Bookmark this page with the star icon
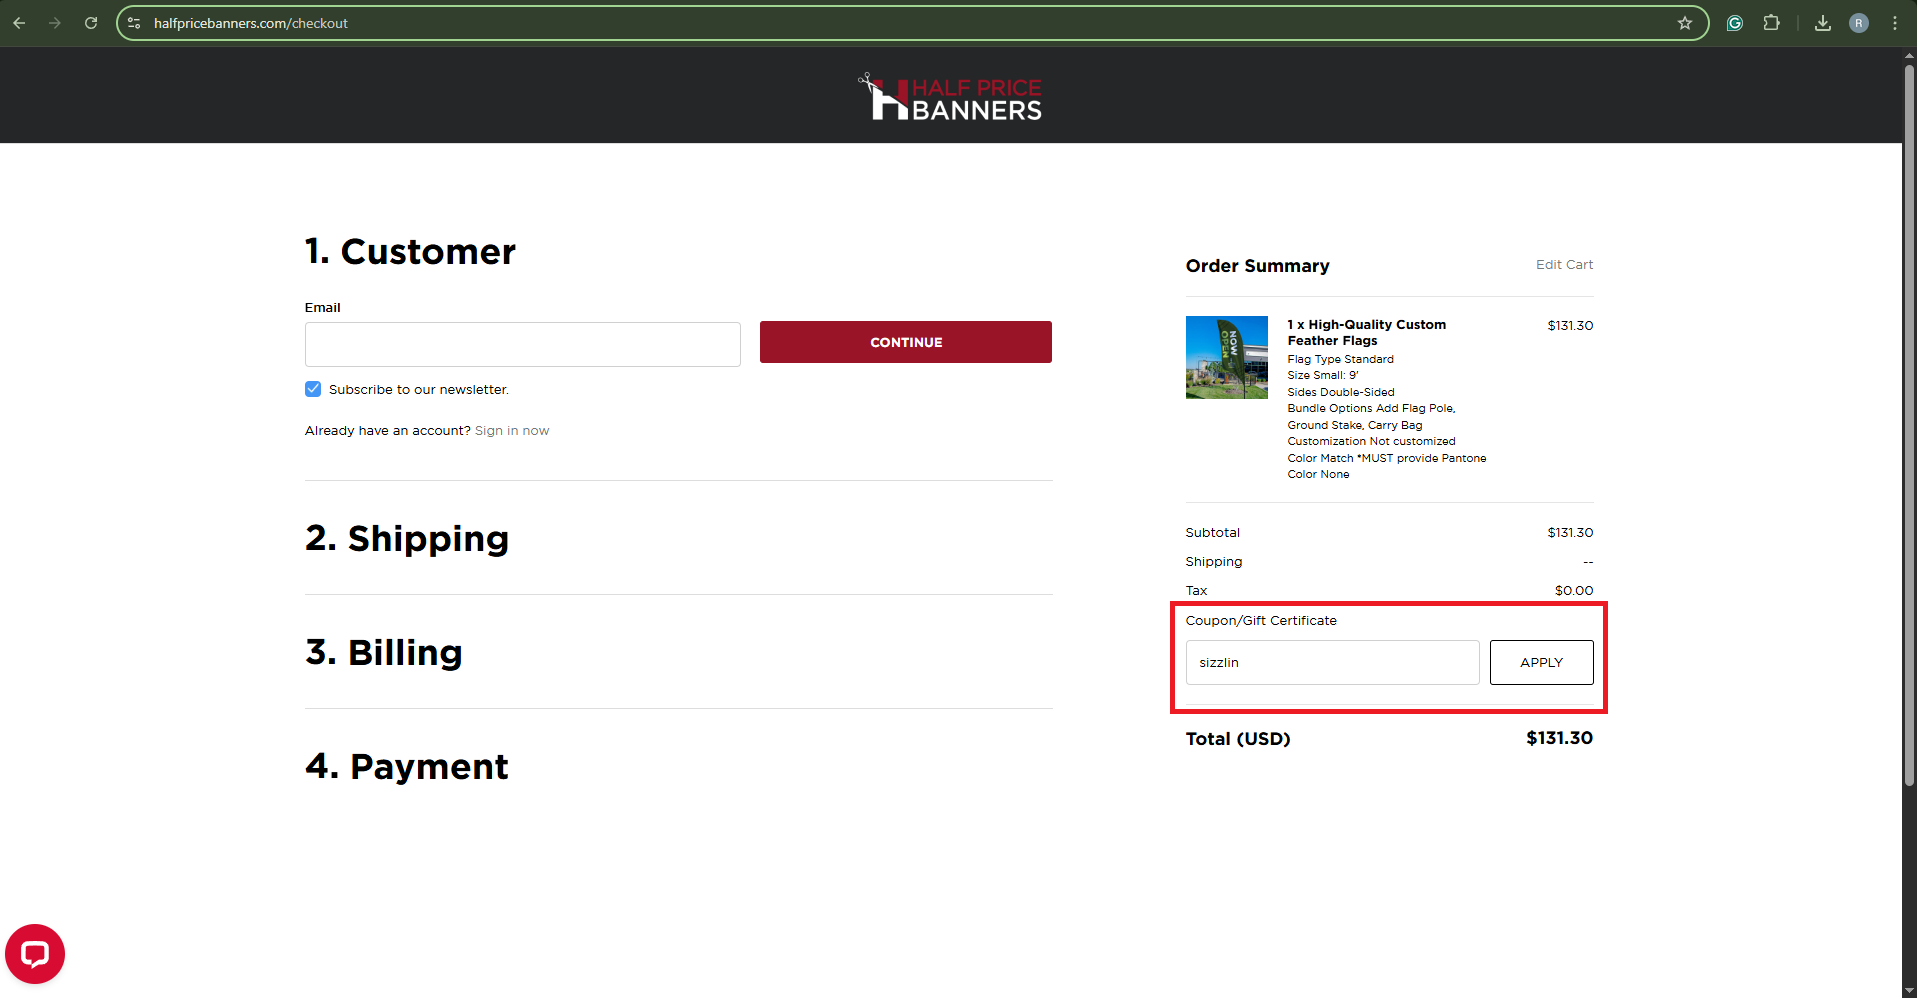 pyautogui.click(x=1685, y=23)
